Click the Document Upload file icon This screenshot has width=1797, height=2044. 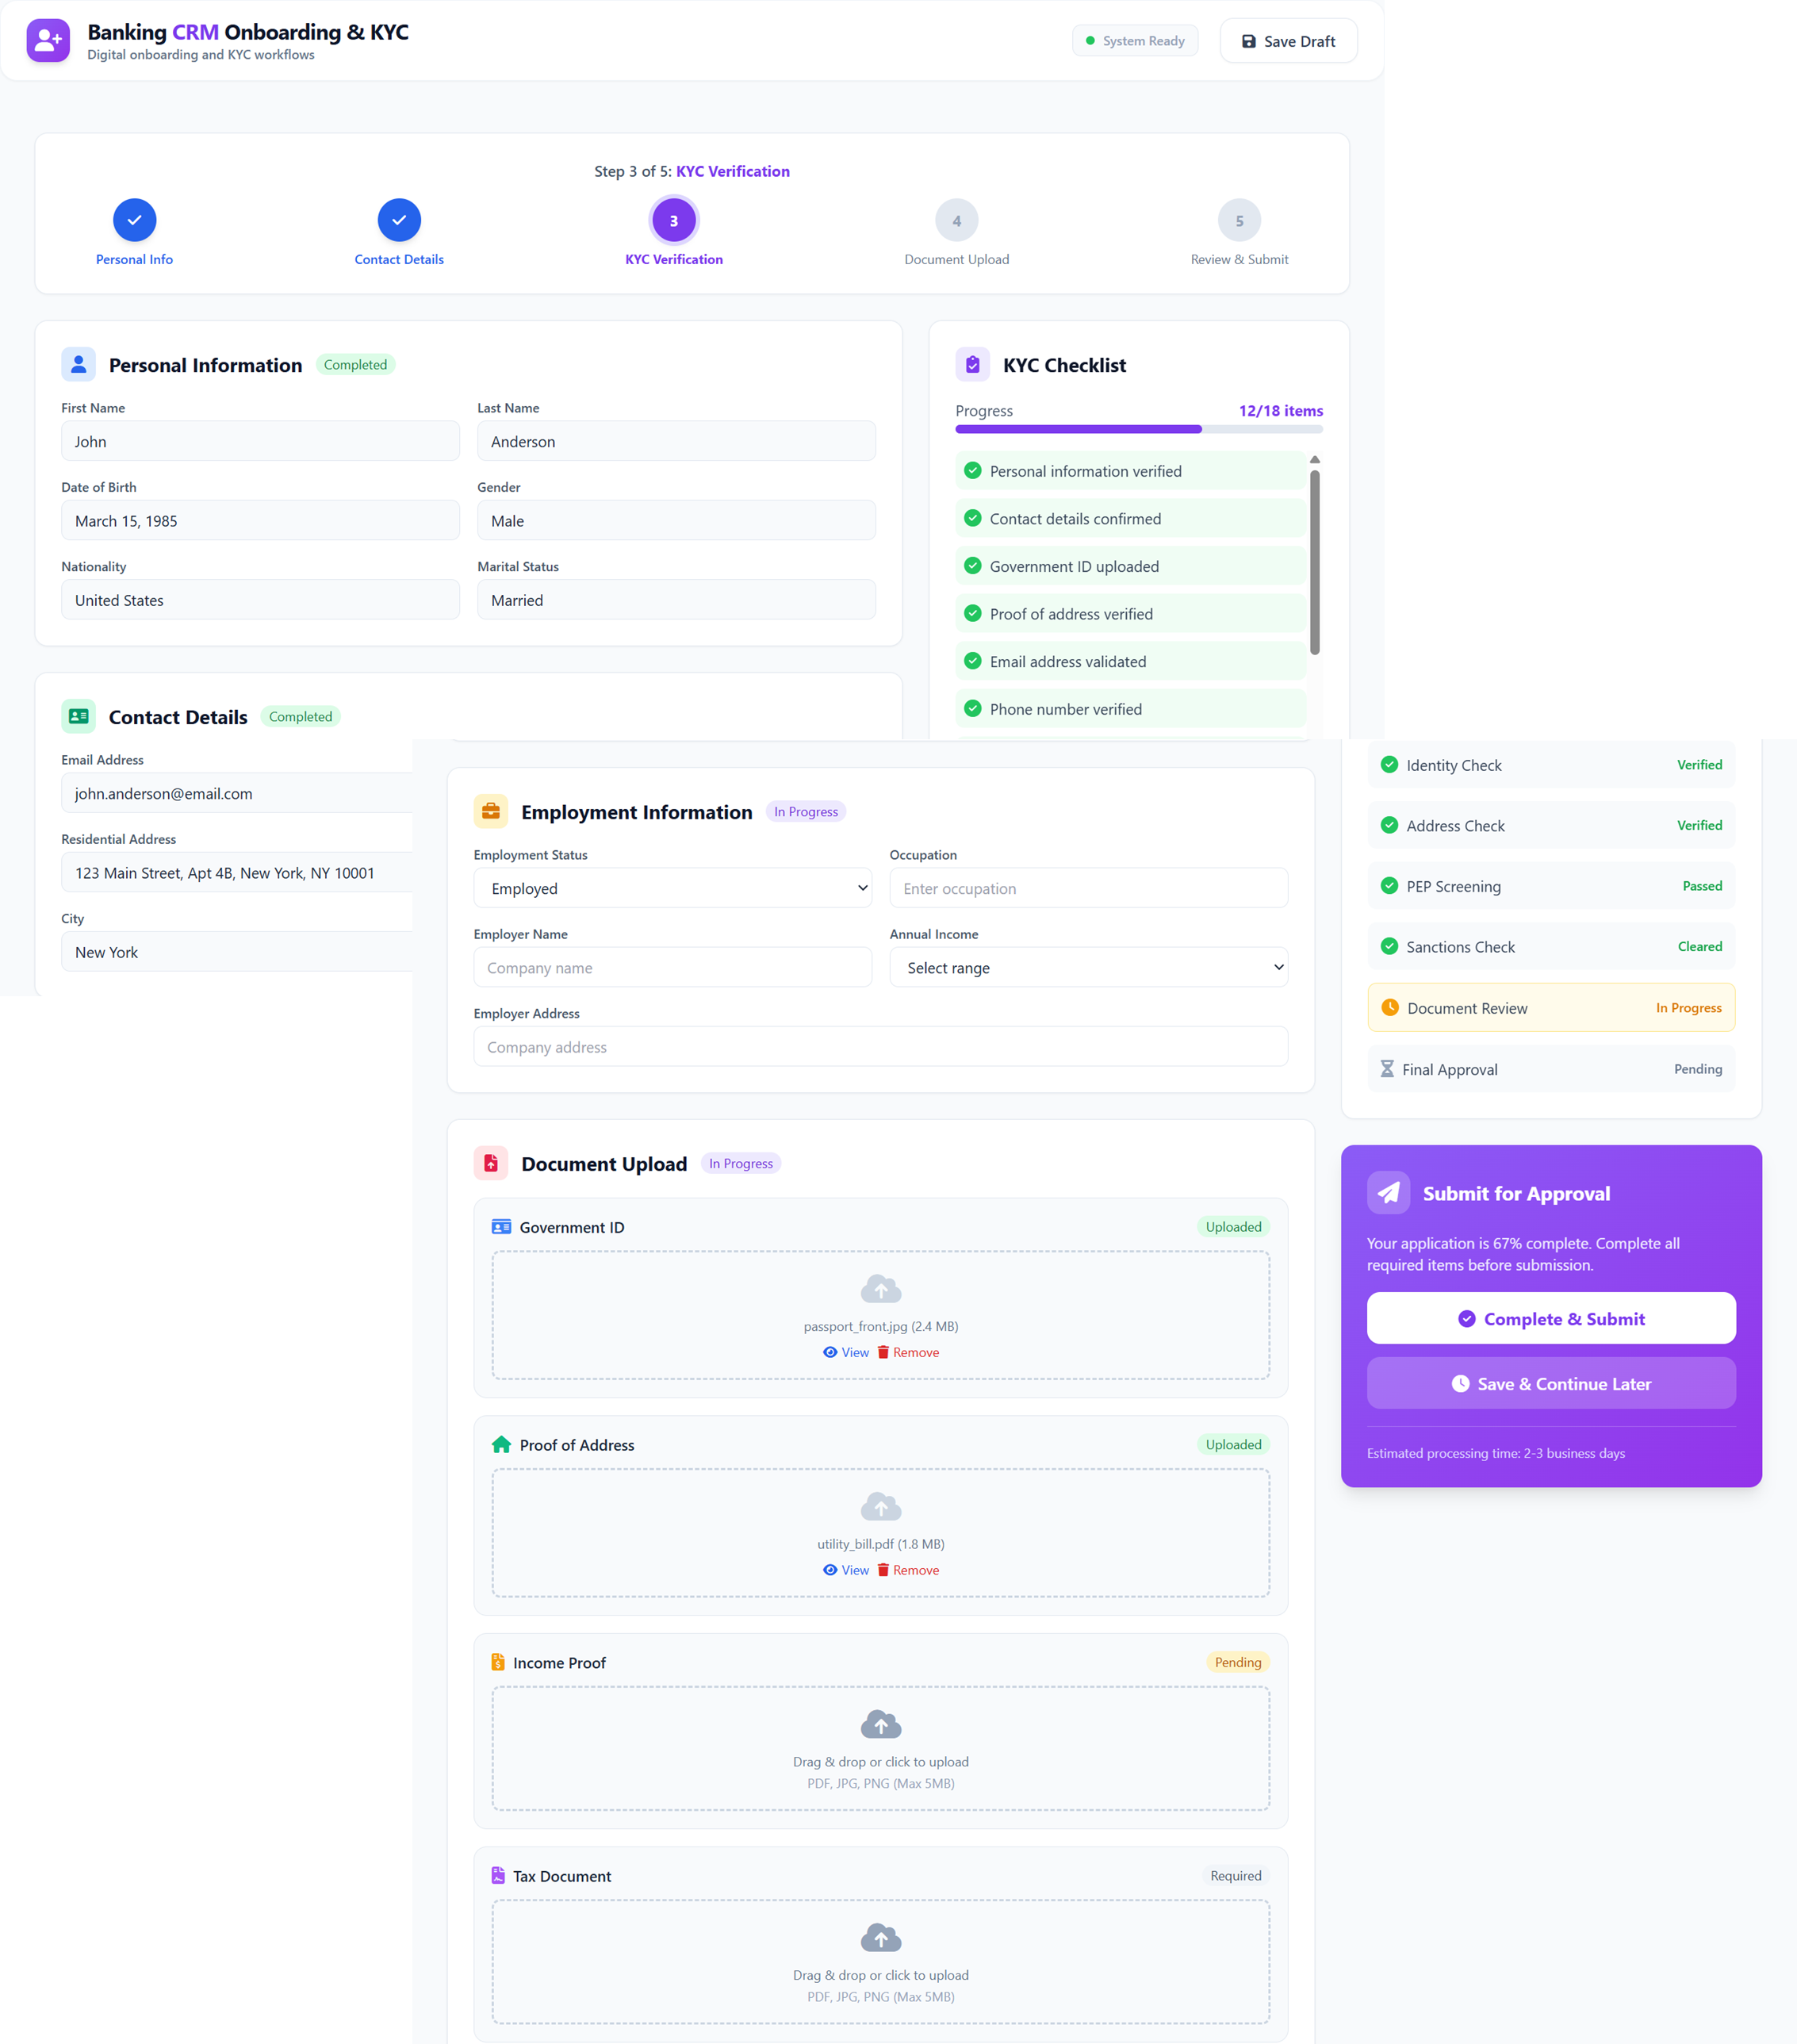coord(491,1162)
